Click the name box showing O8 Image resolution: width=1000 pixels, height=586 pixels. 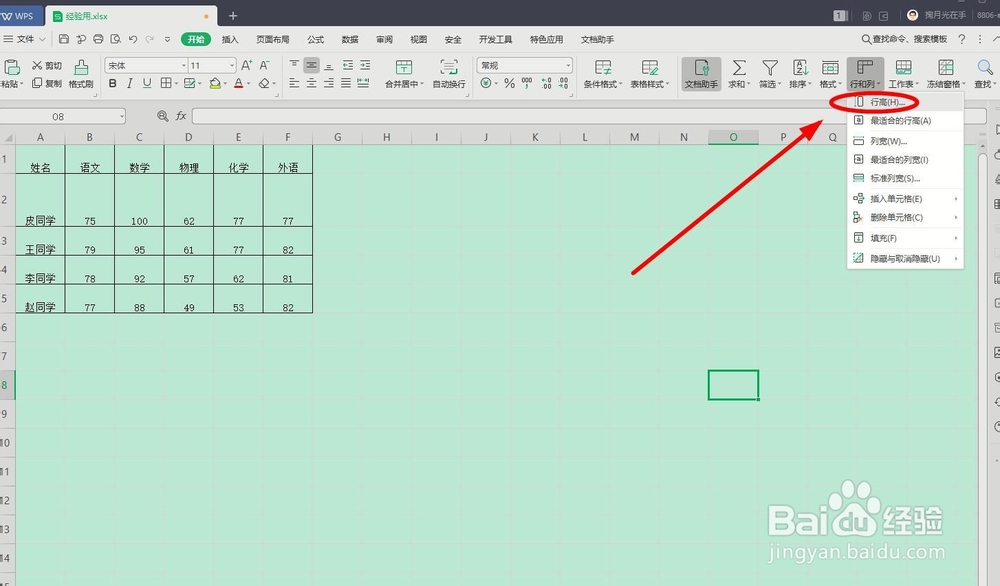[x=62, y=116]
